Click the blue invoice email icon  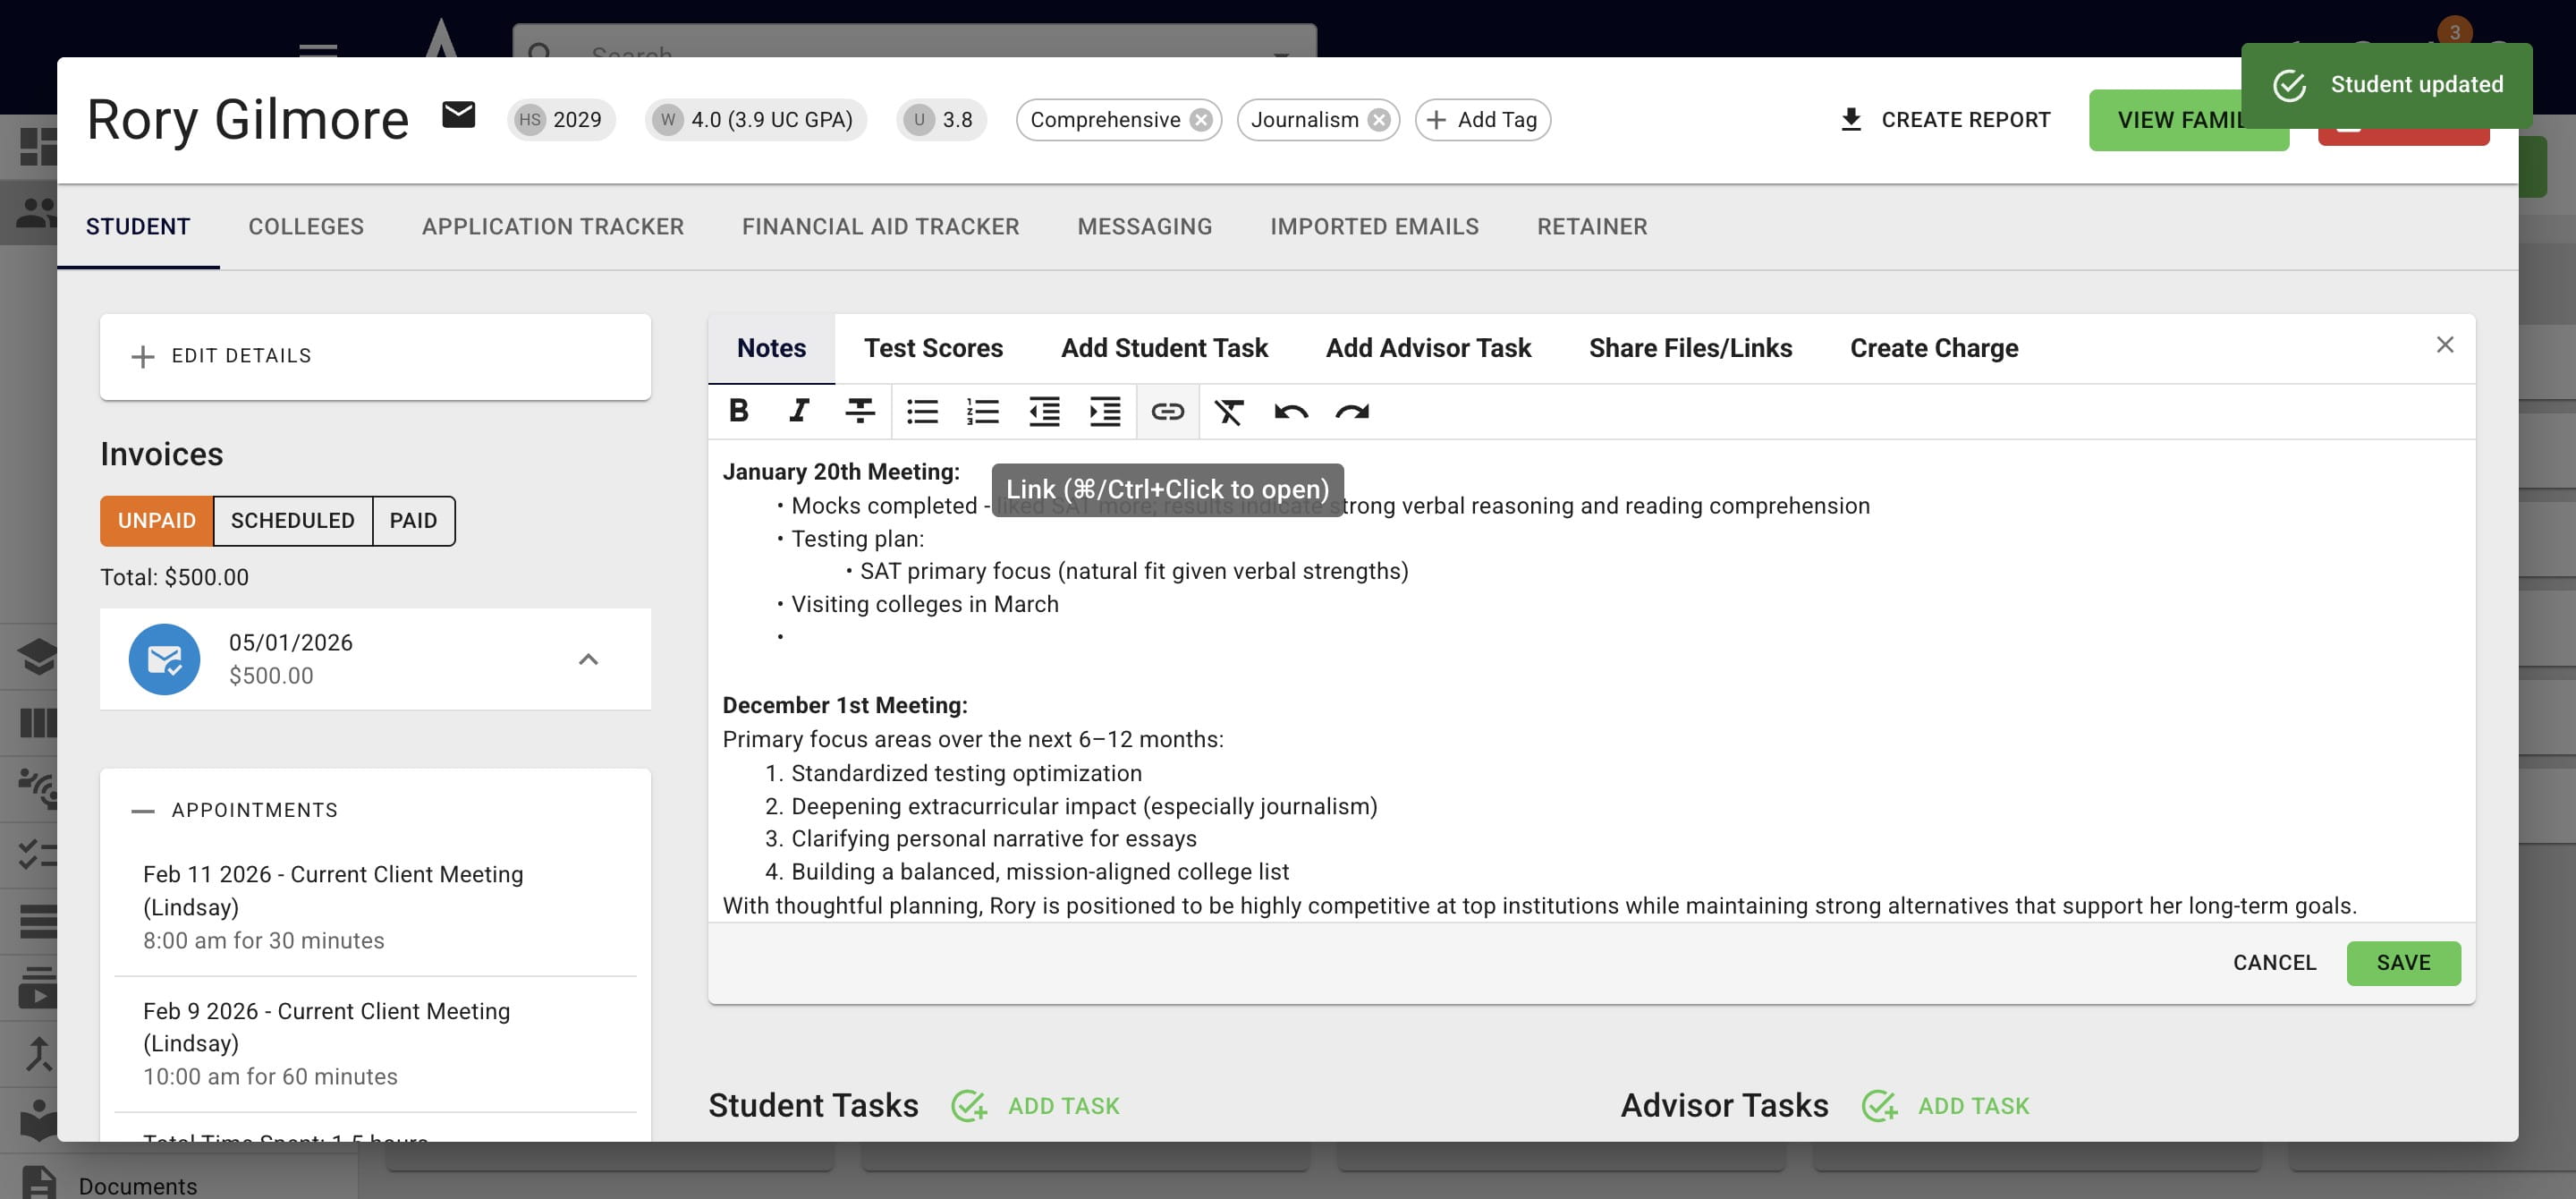[164, 659]
